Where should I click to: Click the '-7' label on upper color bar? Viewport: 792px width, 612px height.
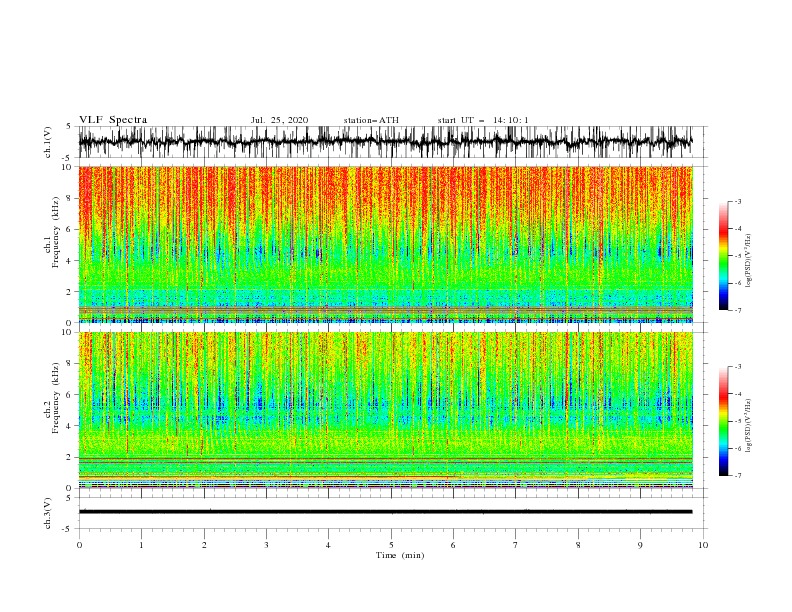737,310
